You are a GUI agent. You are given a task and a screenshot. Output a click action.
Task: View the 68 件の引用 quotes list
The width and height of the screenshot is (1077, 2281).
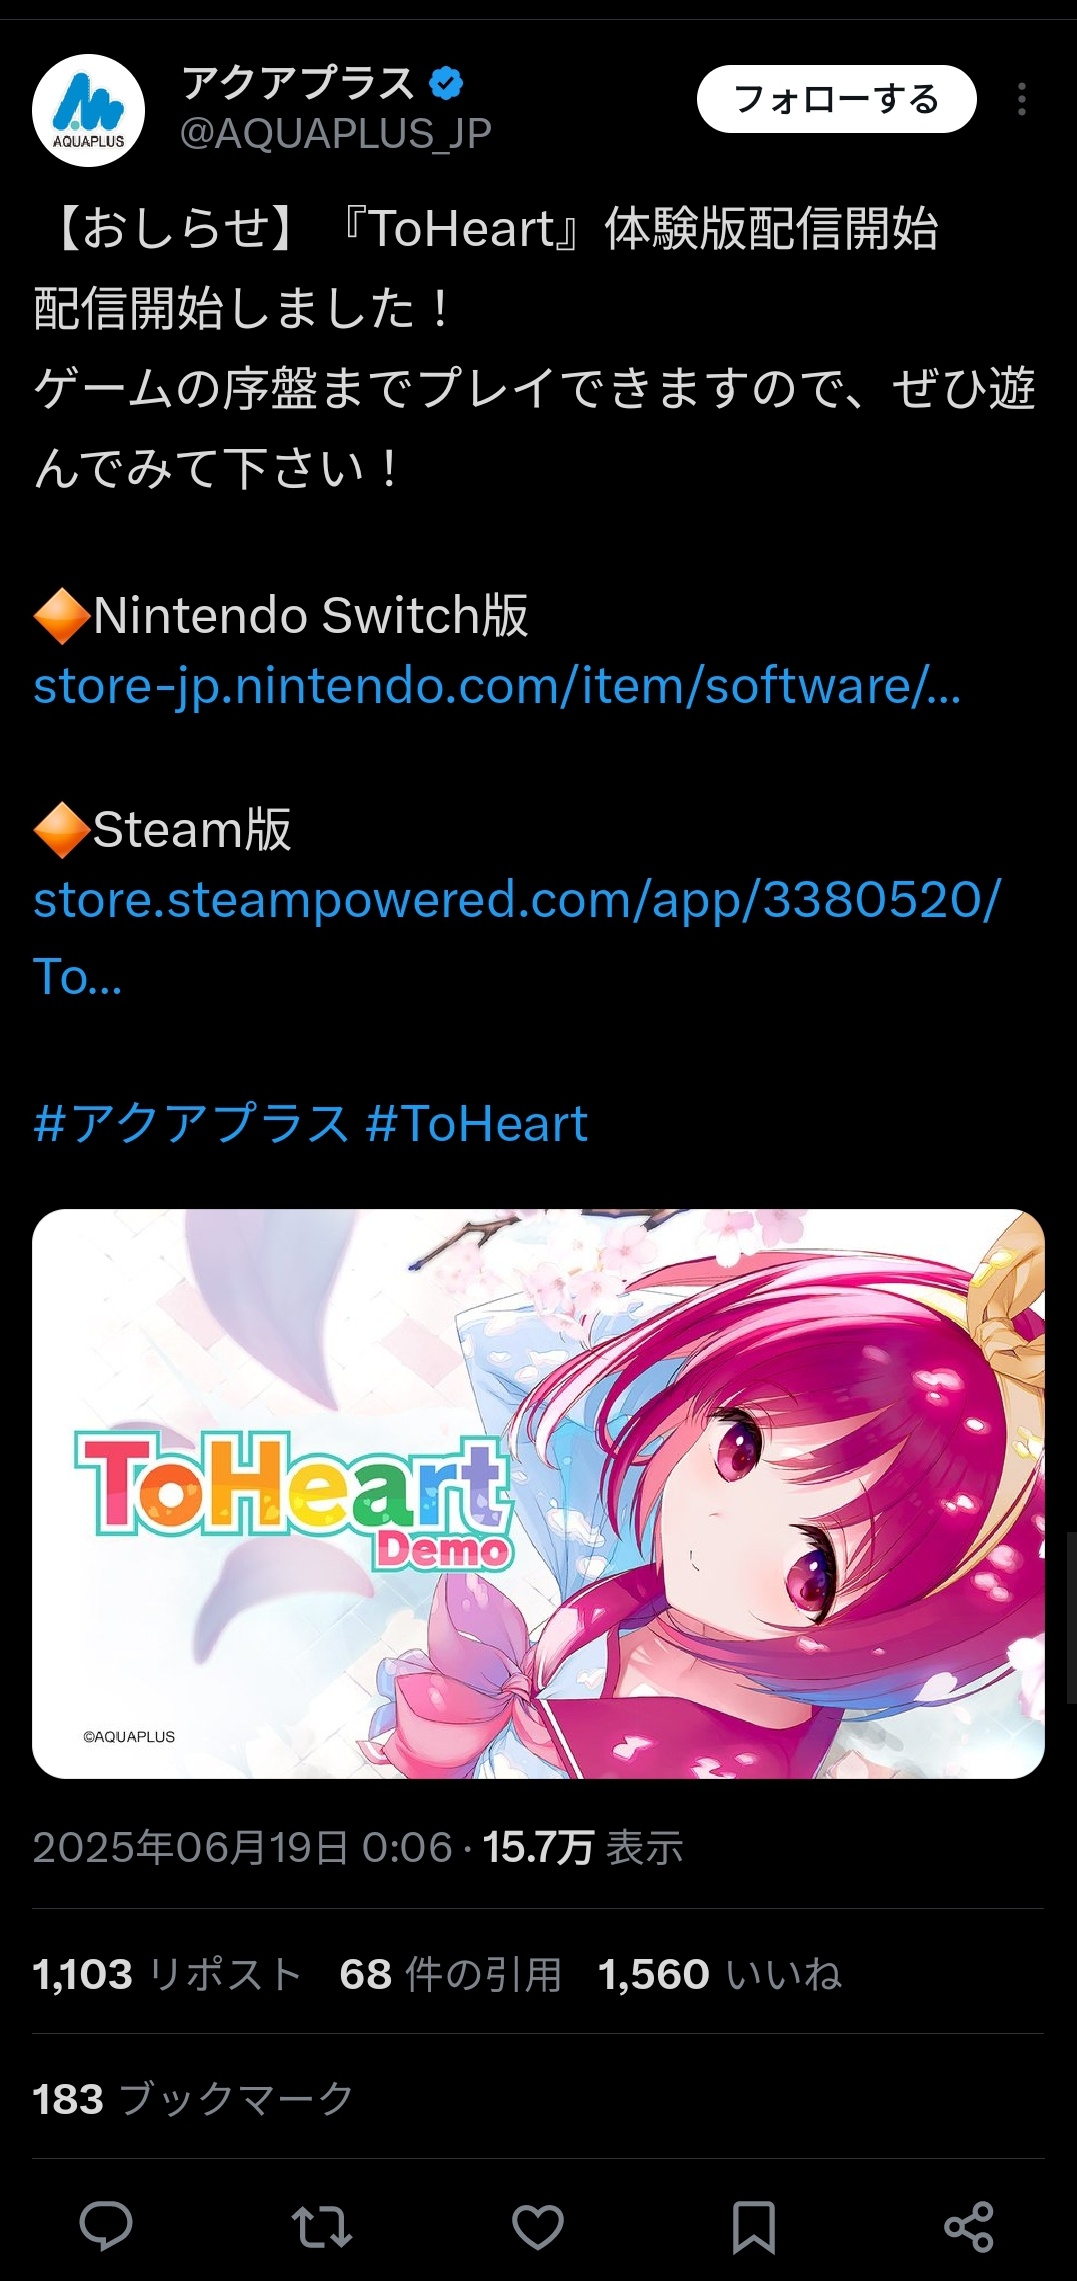coord(450,1974)
